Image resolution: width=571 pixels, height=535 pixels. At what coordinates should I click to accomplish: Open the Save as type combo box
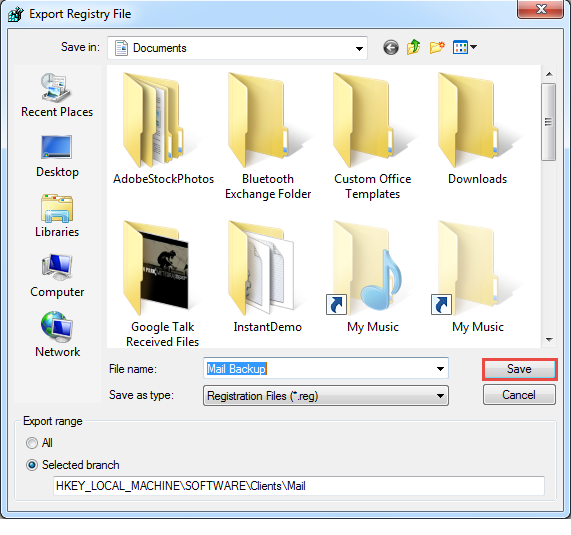pyautogui.click(x=326, y=396)
